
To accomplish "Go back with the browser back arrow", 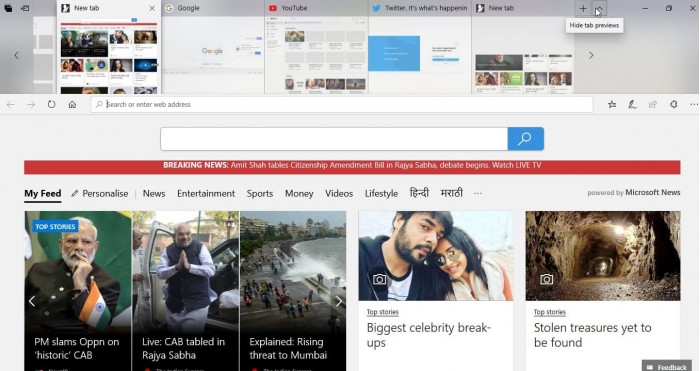I will click(x=11, y=104).
